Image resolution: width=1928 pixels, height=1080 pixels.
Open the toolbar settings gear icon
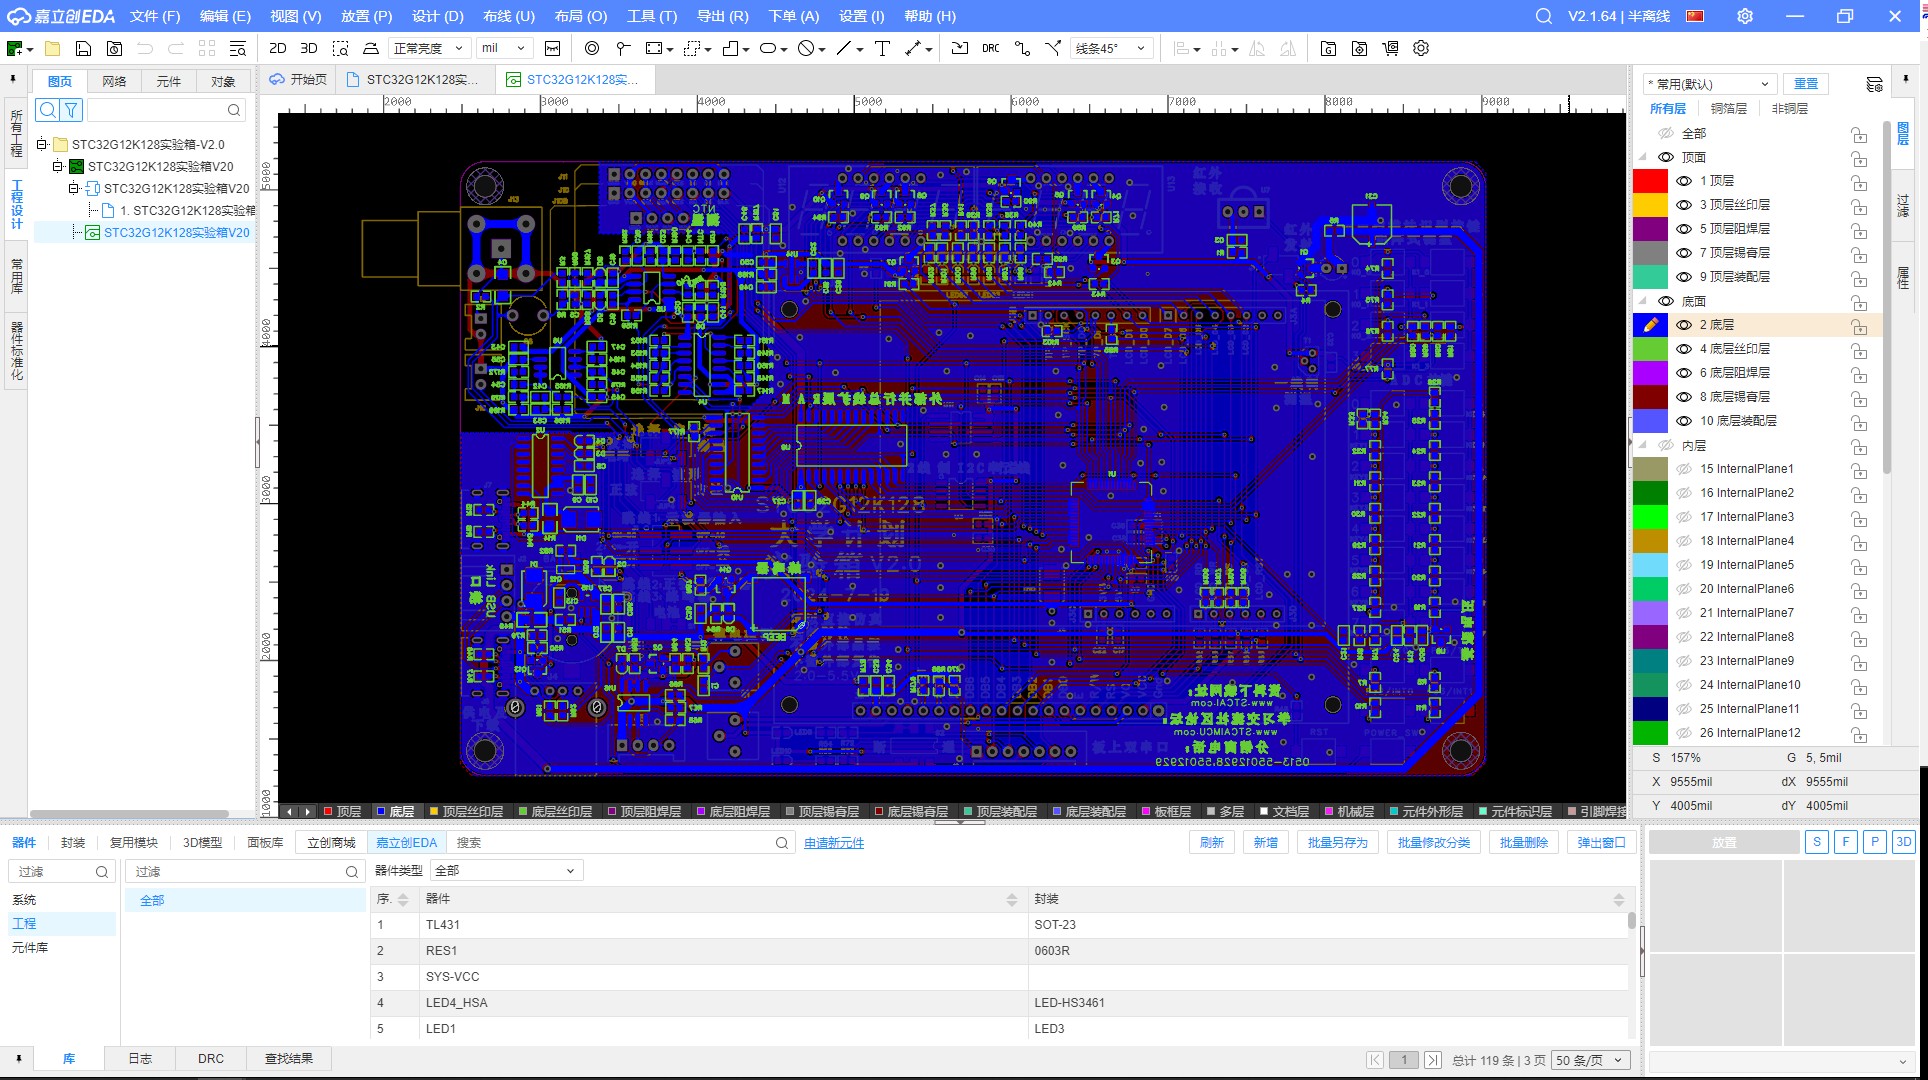[1421, 48]
